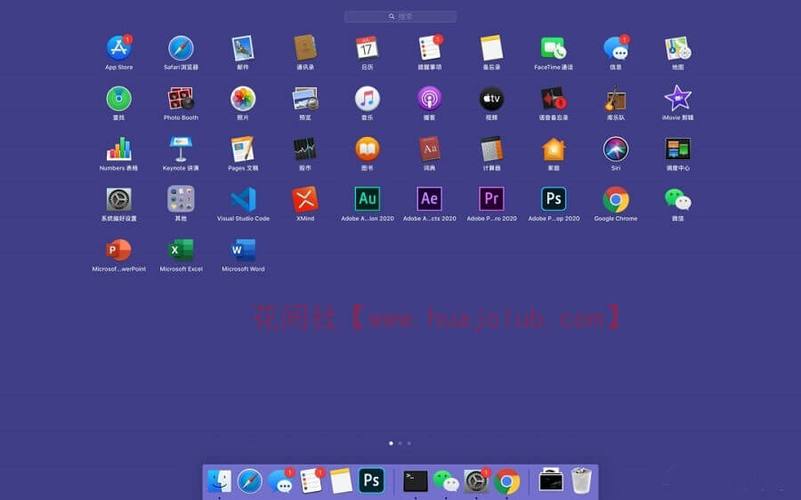Launch Keynote presentation app

[181, 149]
